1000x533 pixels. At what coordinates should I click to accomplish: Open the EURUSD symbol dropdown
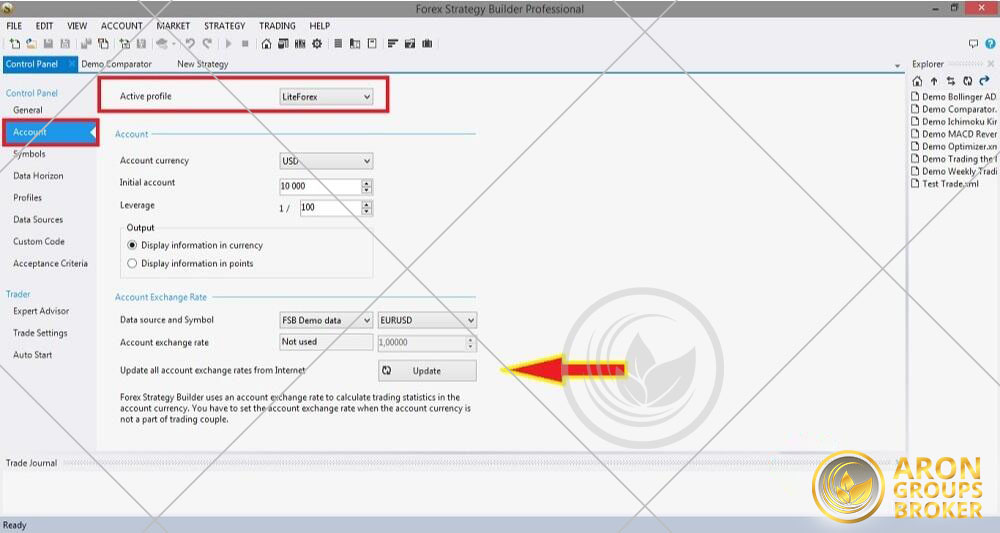tap(427, 320)
